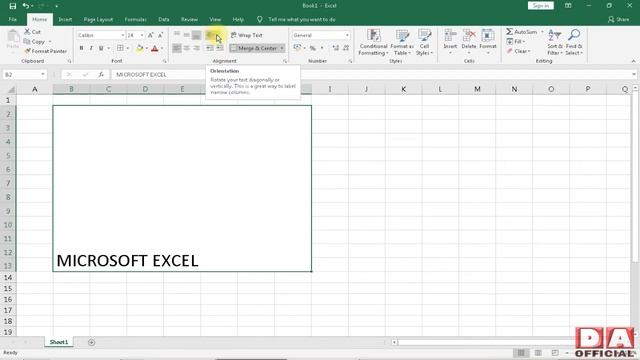The height and width of the screenshot is (360, 640).
Task: Open the File tab
Action: click(x=13, y=20)
